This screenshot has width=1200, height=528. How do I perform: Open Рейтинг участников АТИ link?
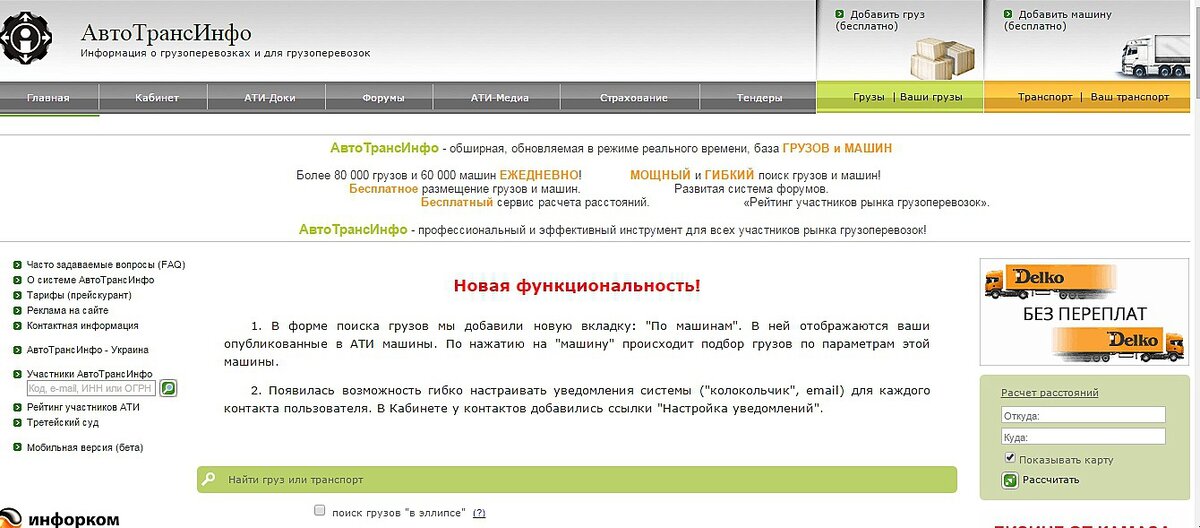(x=84, y=407)
